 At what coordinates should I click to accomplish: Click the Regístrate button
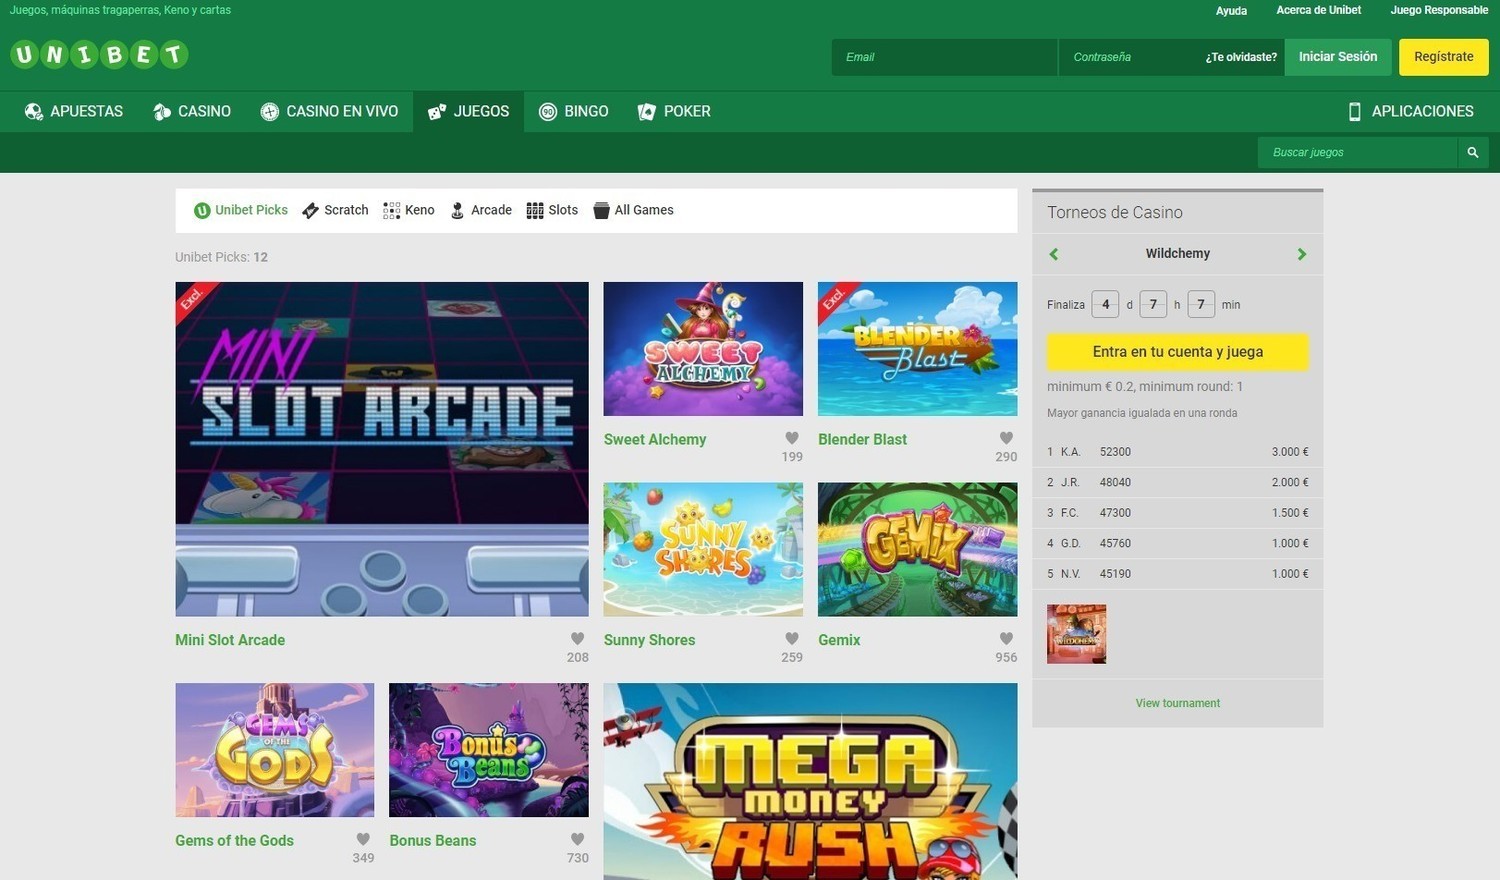coord(1443,56)
